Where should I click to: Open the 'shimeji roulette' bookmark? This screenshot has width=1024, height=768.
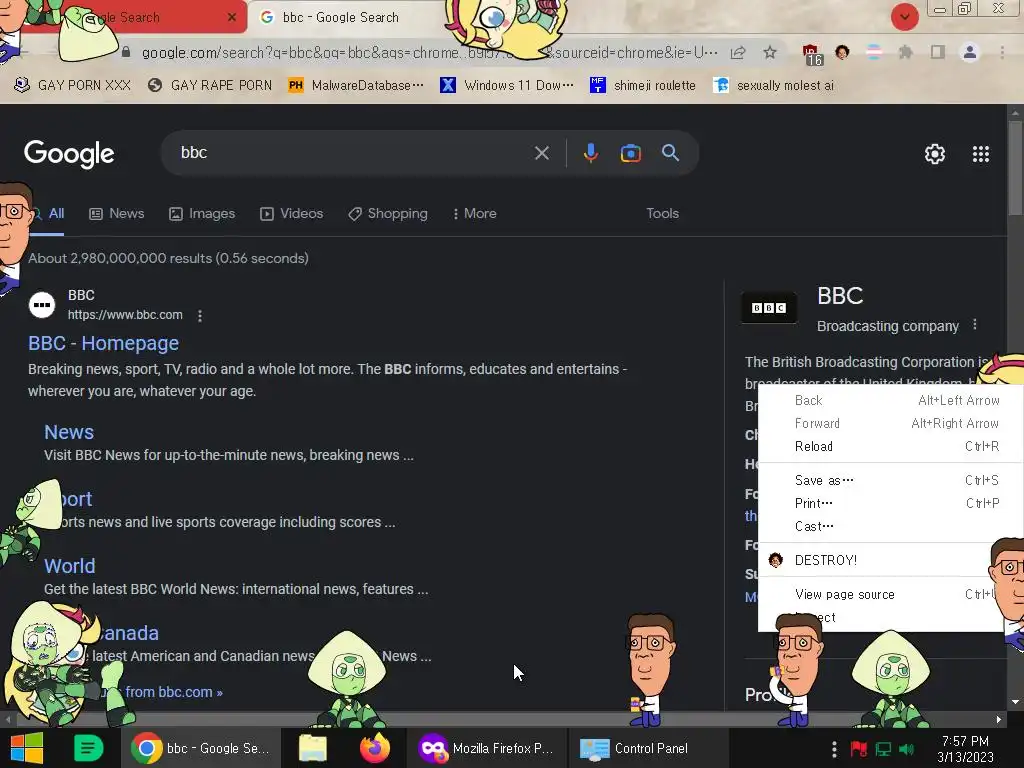coord(643,86)
